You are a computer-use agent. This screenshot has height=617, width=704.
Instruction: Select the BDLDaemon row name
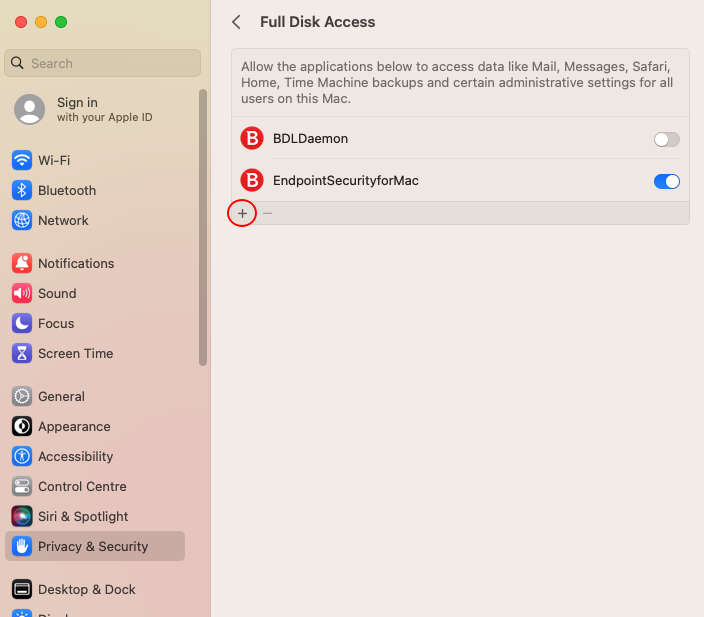pyautogui.click(x=310, y=138)
